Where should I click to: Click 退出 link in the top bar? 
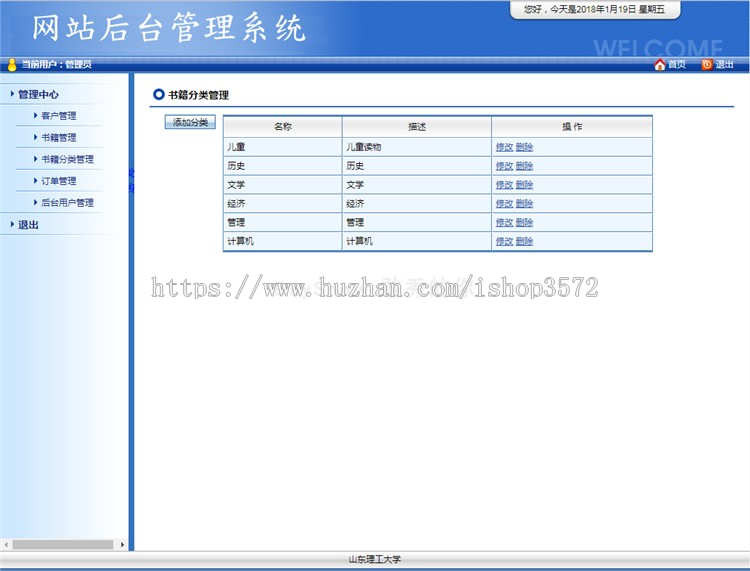[x=724, y=65]
